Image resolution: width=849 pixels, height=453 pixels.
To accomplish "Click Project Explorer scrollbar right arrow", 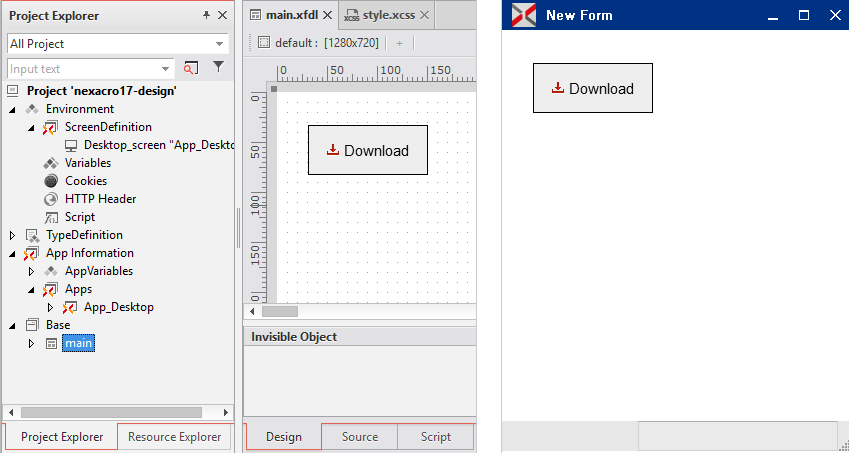I will (226, 412).
